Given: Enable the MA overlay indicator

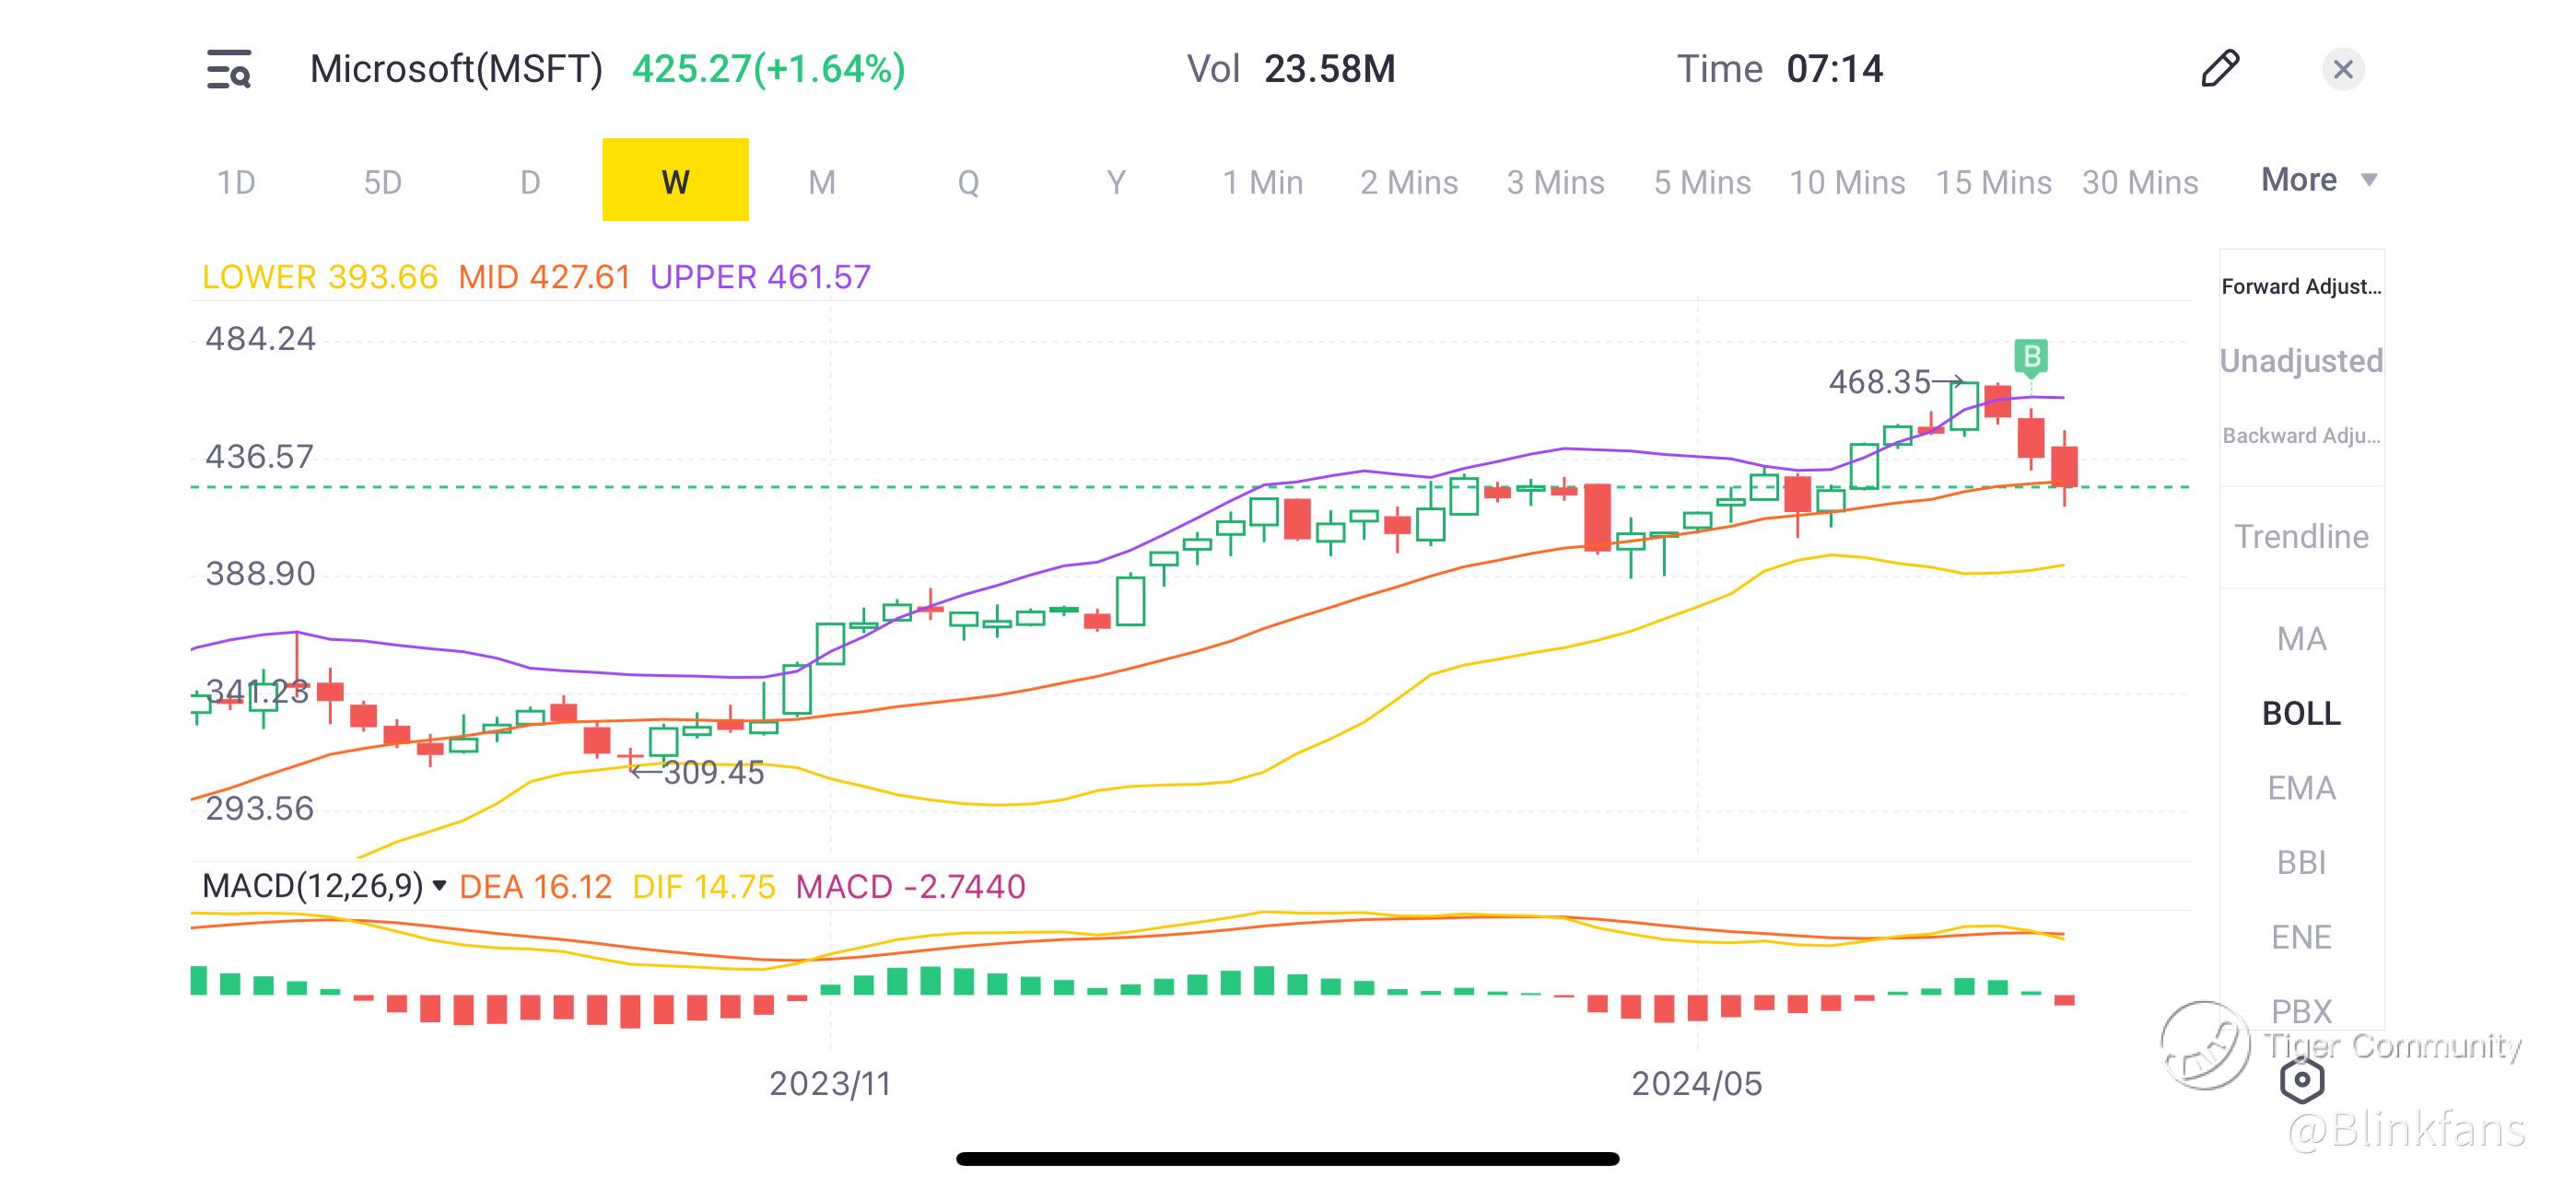Looking at the screenshot, I should [2301, 639].
